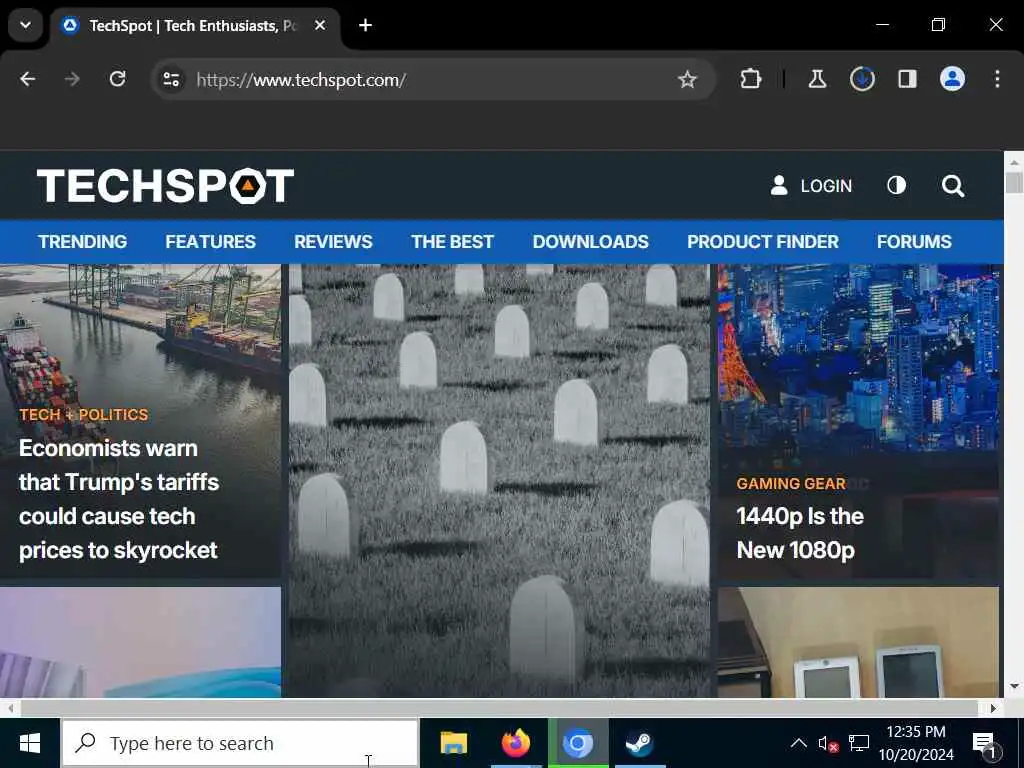The height and width of the screenshot is (768, 1024).
Task: Open site search magnifier icon
Action: (x=953, y=186)
